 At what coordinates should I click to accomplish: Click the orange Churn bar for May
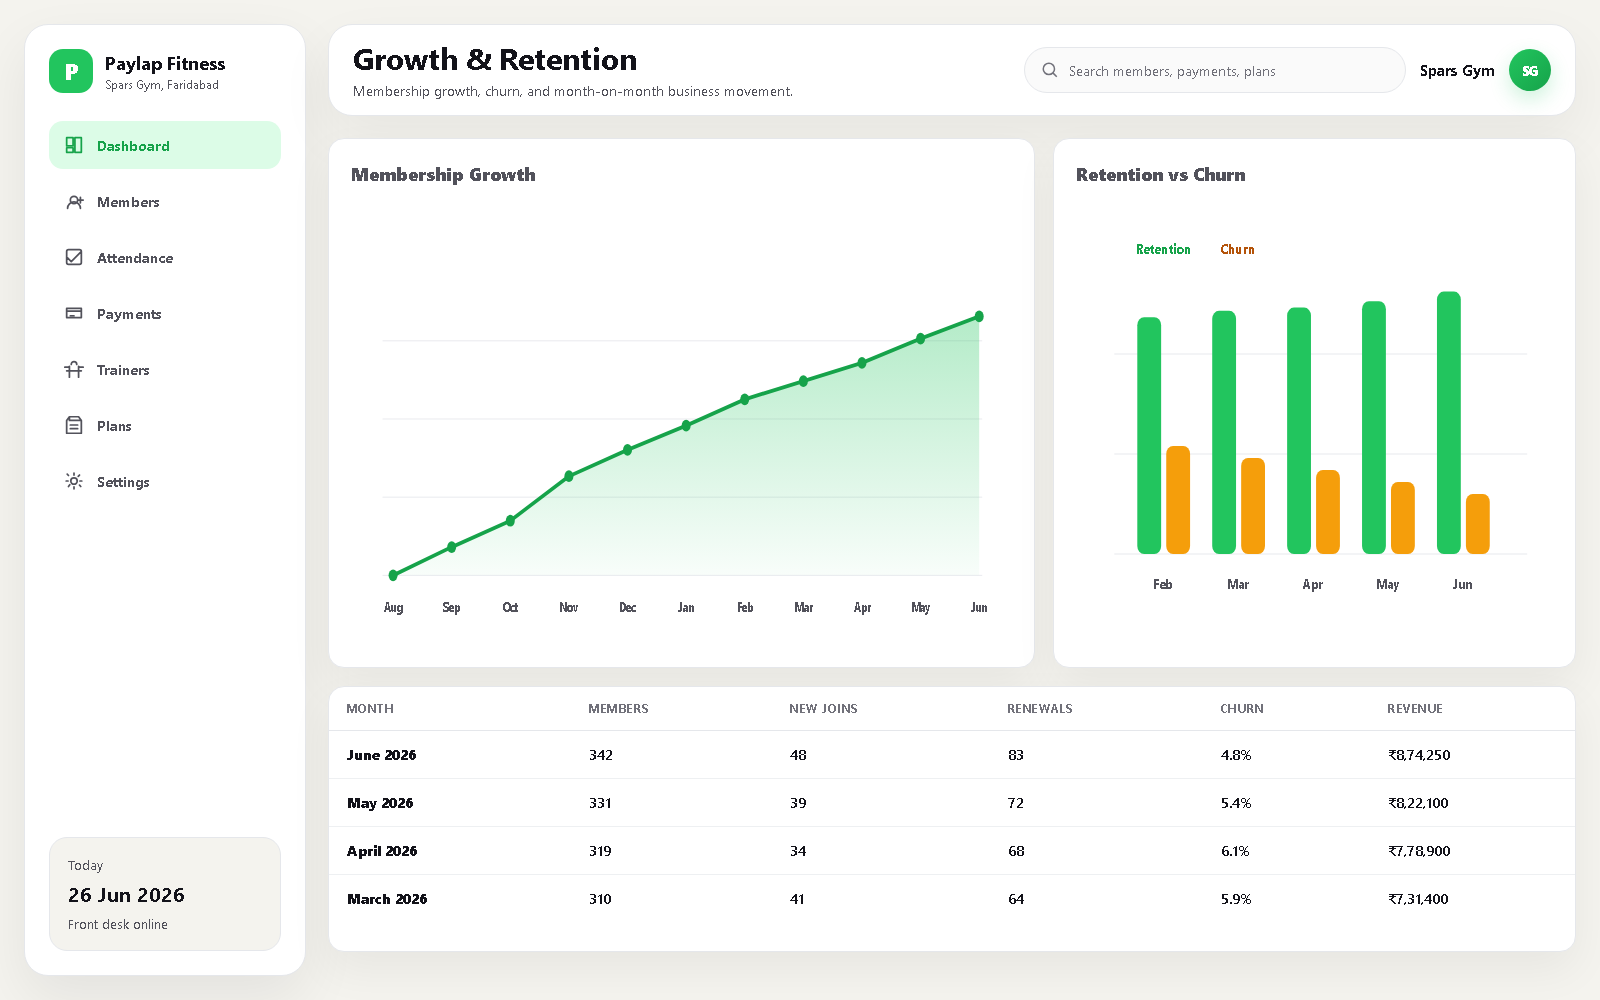1403,518
